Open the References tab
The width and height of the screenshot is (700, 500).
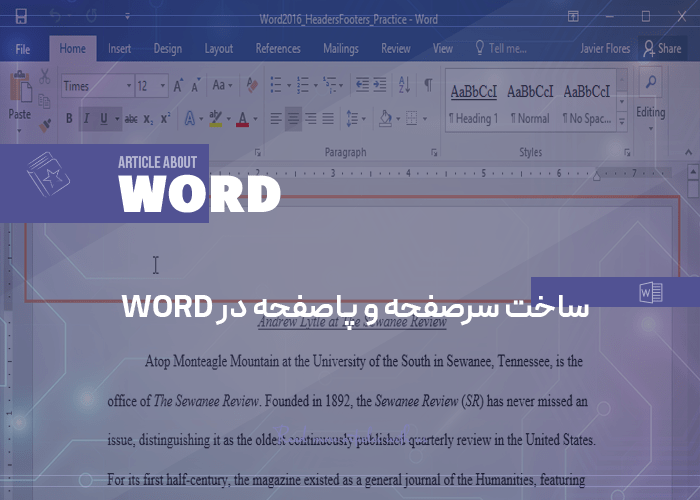pos(278,49)
